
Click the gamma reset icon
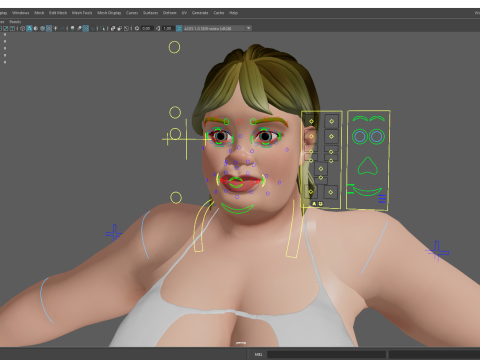point(158,28)
